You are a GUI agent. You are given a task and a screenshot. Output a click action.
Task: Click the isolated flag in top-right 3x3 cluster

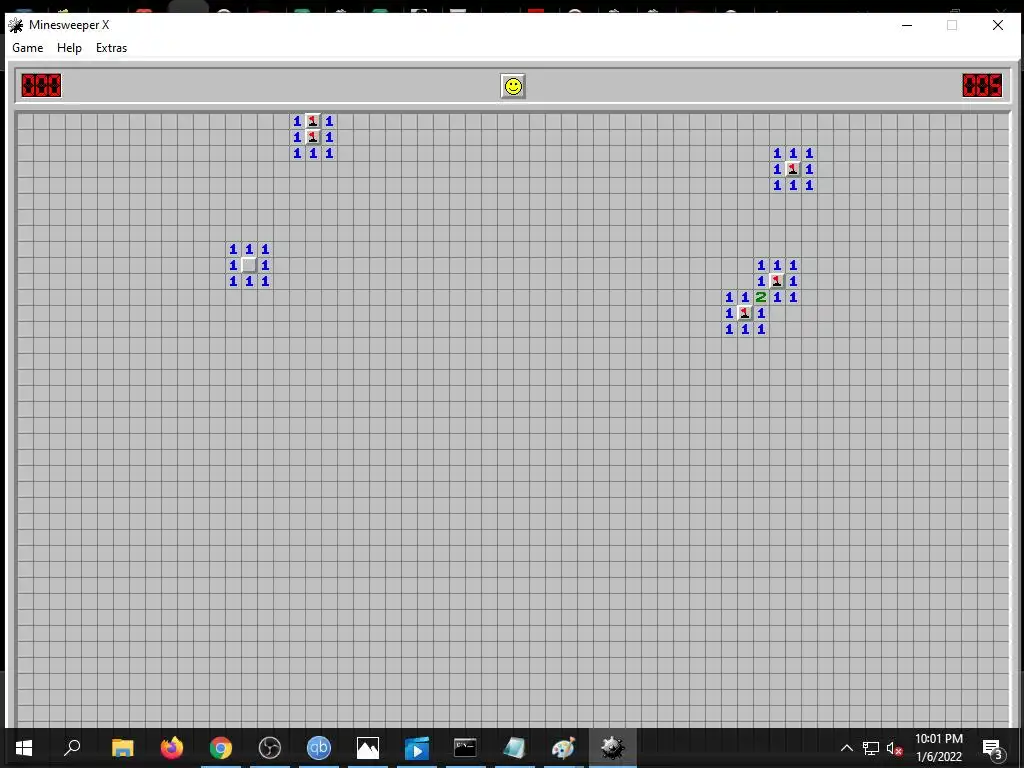tap(793, 169)
